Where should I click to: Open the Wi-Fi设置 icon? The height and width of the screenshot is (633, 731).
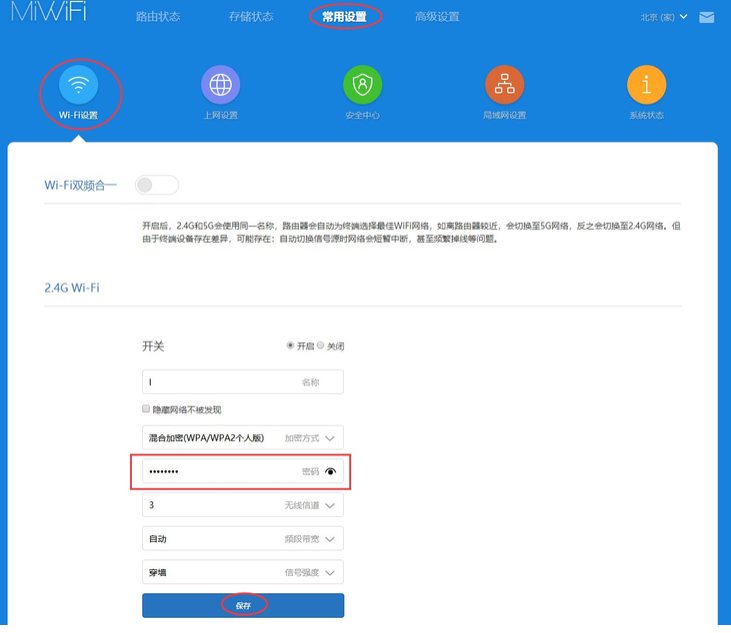coord(78,85)
